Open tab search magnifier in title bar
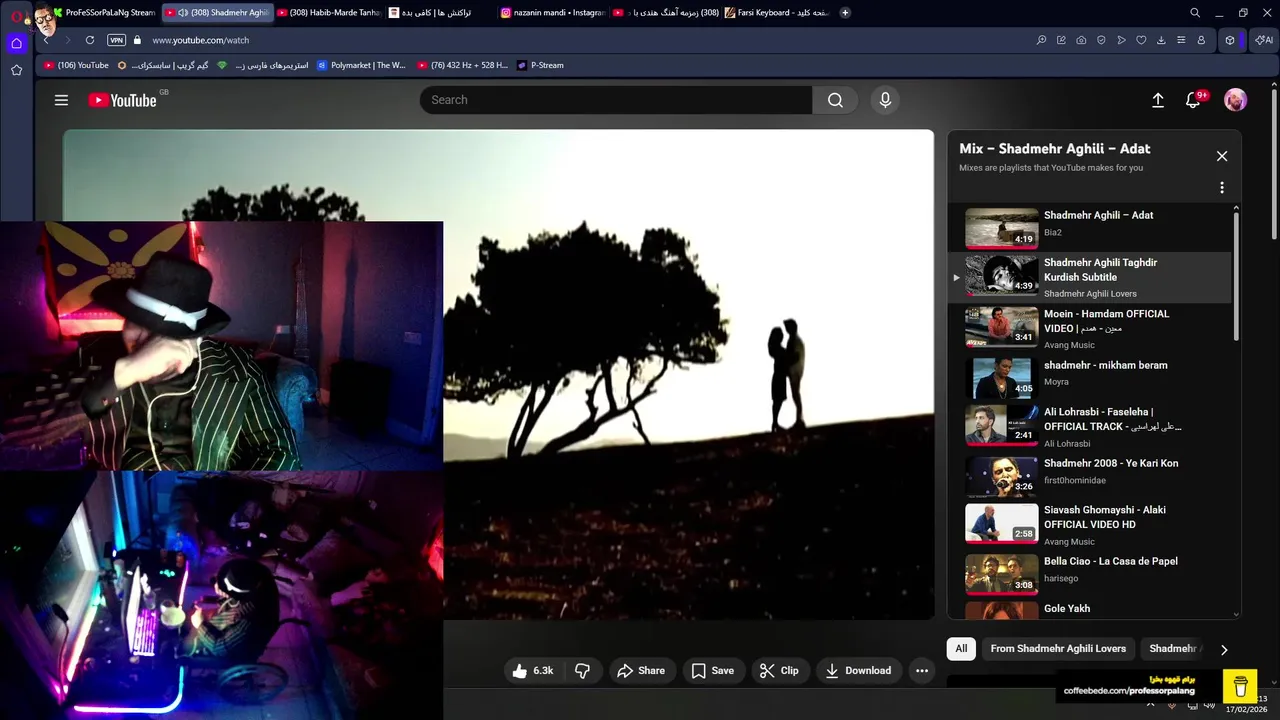This screenshot has width=1280, height=720. coord(1195,13)
